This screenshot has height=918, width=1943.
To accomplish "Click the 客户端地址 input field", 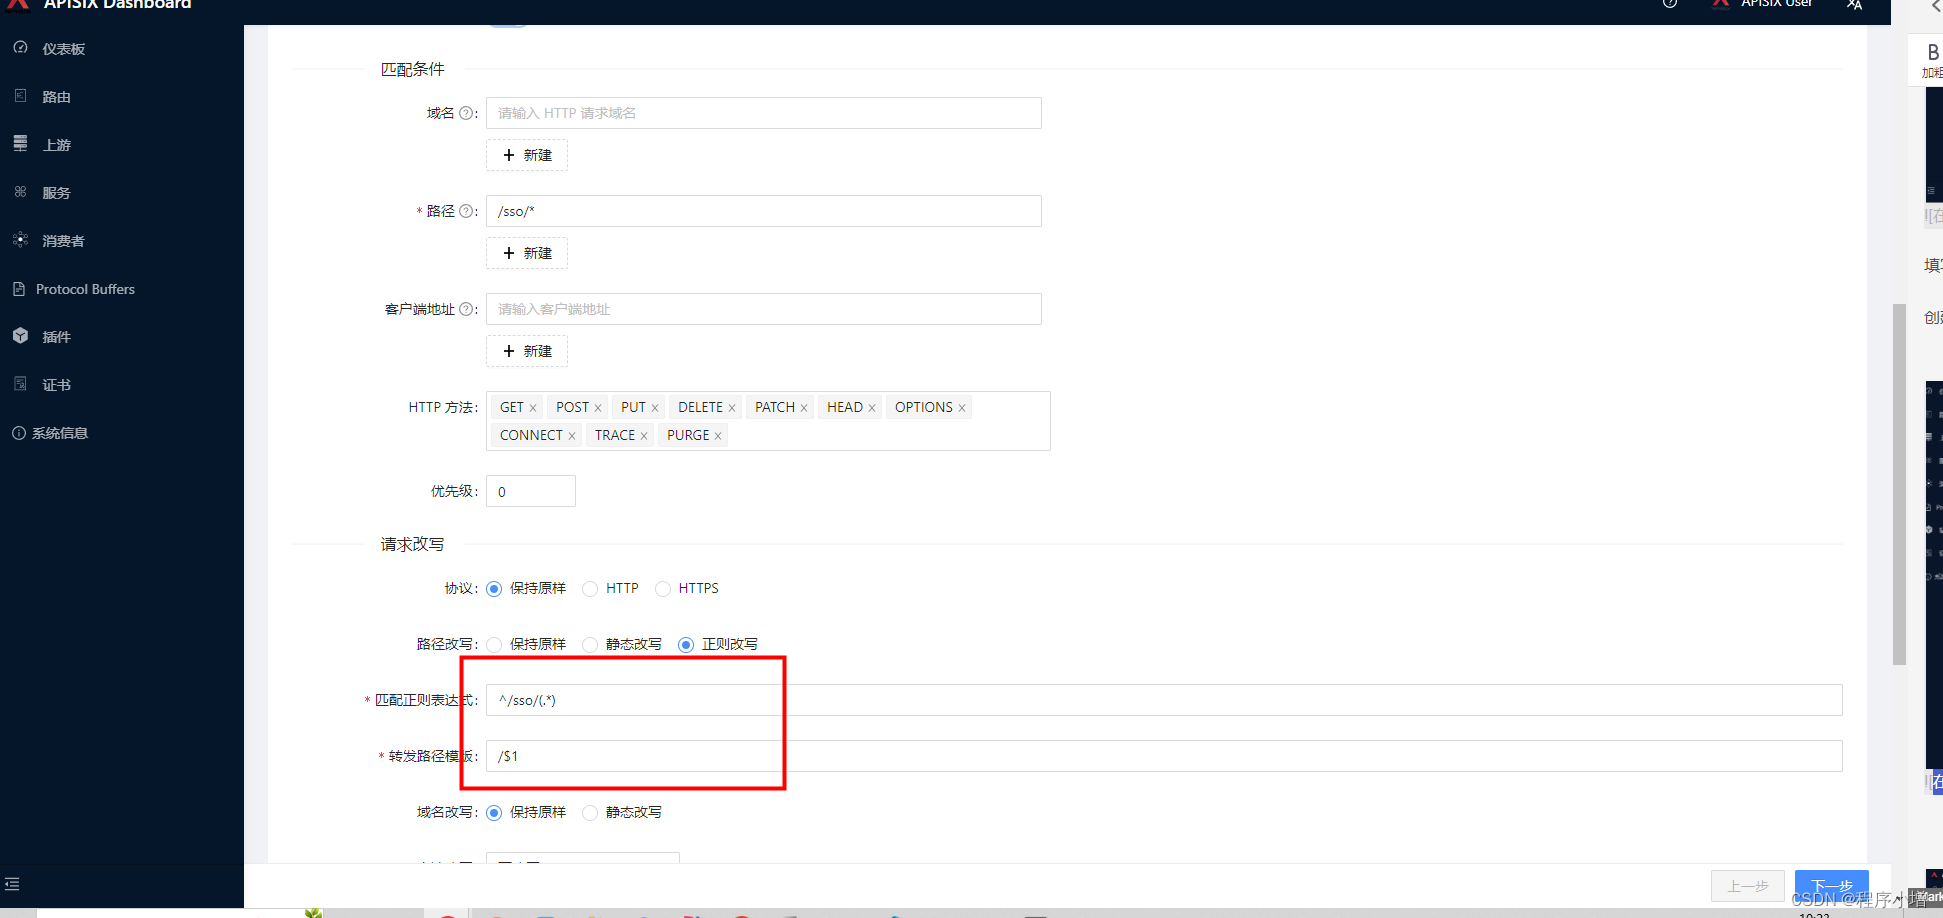I will pos(764,309).
